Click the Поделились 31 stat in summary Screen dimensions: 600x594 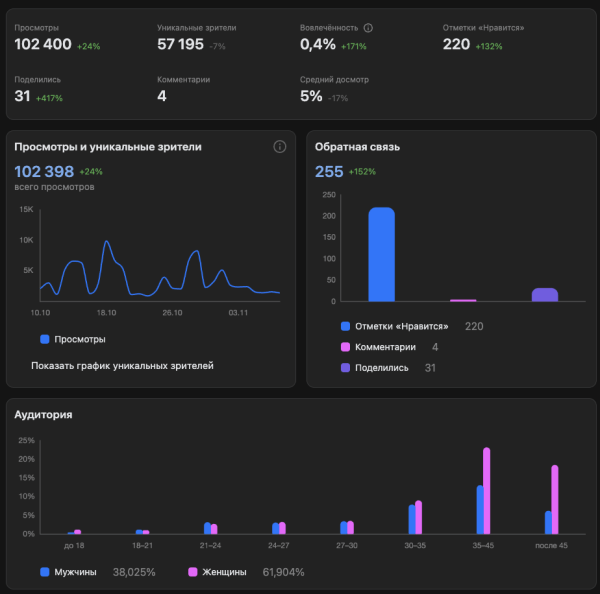pyautogui.click(x=23, y=97)
